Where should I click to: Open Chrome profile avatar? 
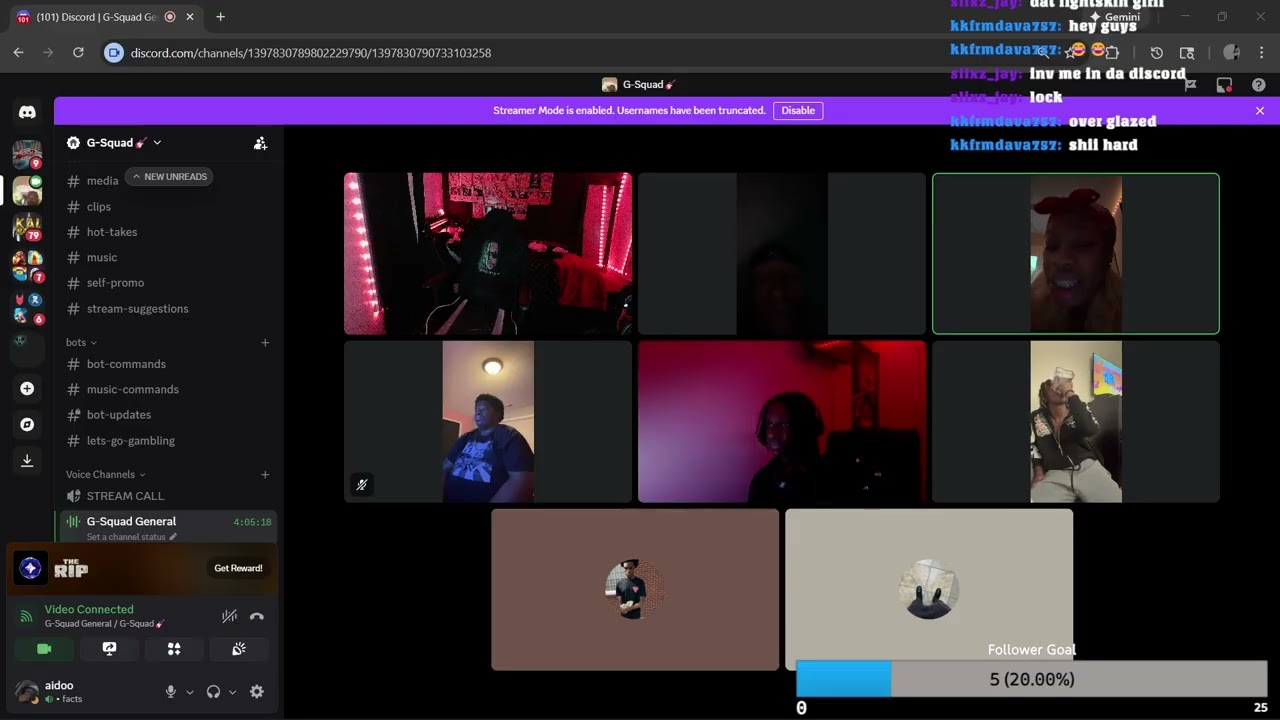coord(1231,53)
